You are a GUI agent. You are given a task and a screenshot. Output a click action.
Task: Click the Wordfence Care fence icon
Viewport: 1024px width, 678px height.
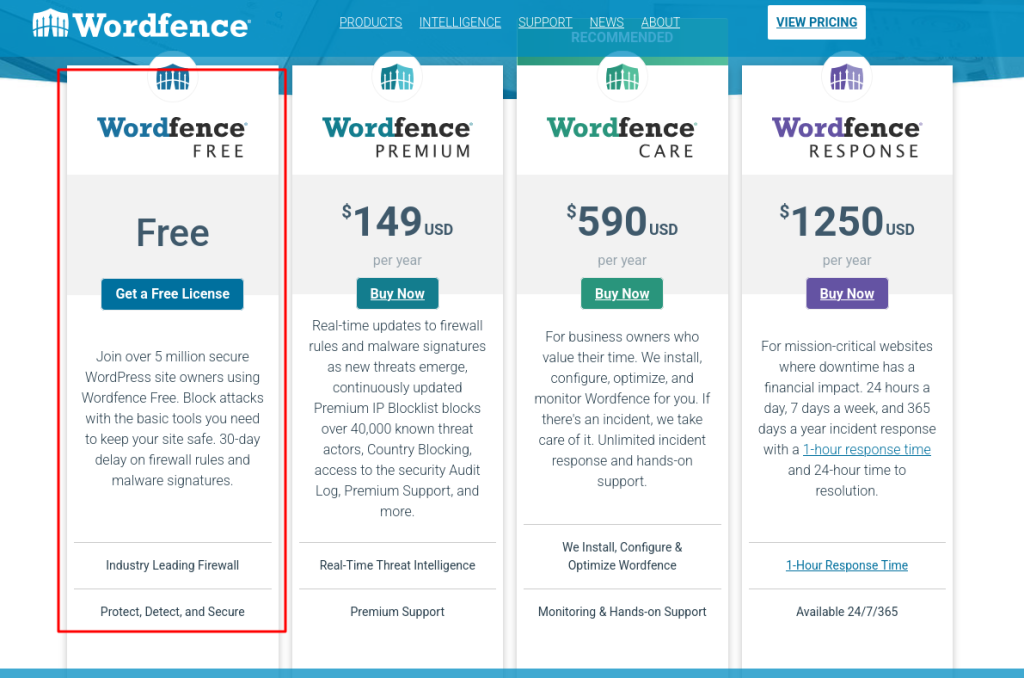pos(622,77)
